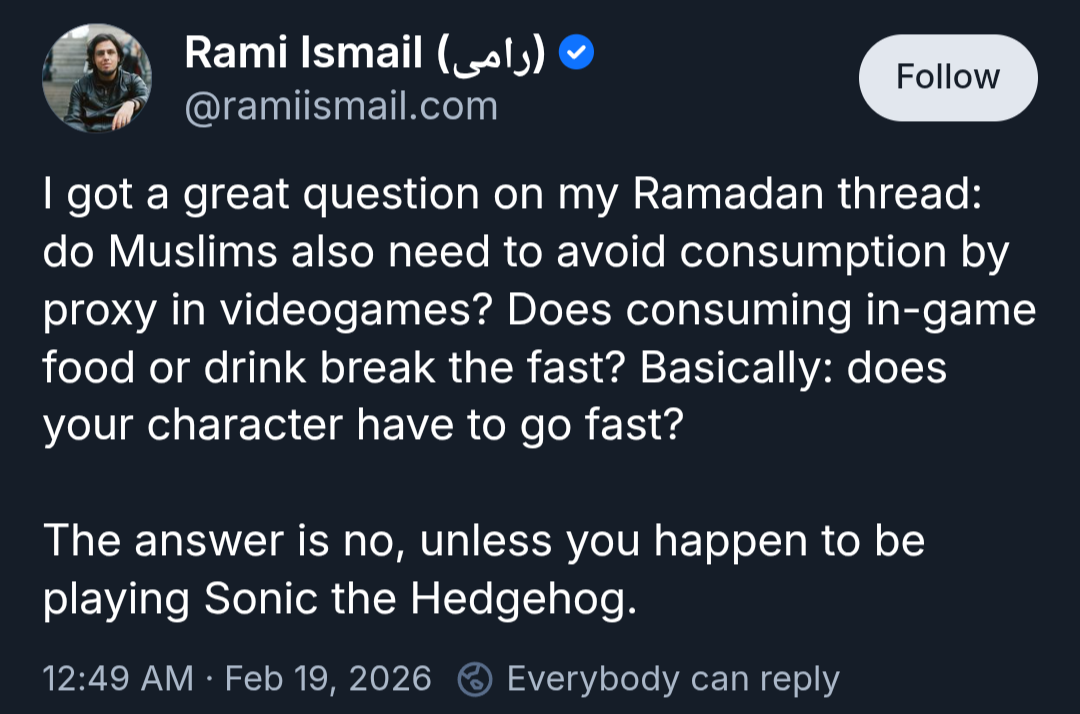The width and height of the screenshot is (1080, 714).
Task: Click the word "Muslims" in the post
Action: pos(192,253)
